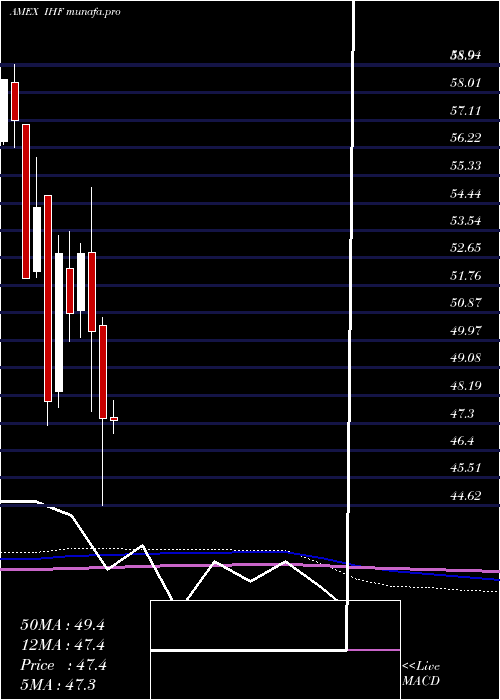This screenshot has width=500, height=700.
Task: Click the 49.08 price level label
Action: 465,358
